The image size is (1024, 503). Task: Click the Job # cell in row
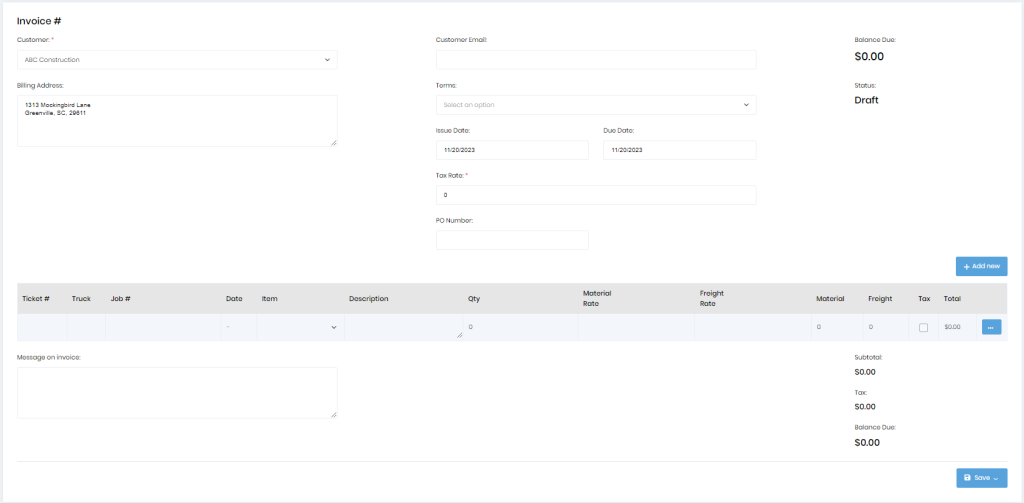pos(162,327)
